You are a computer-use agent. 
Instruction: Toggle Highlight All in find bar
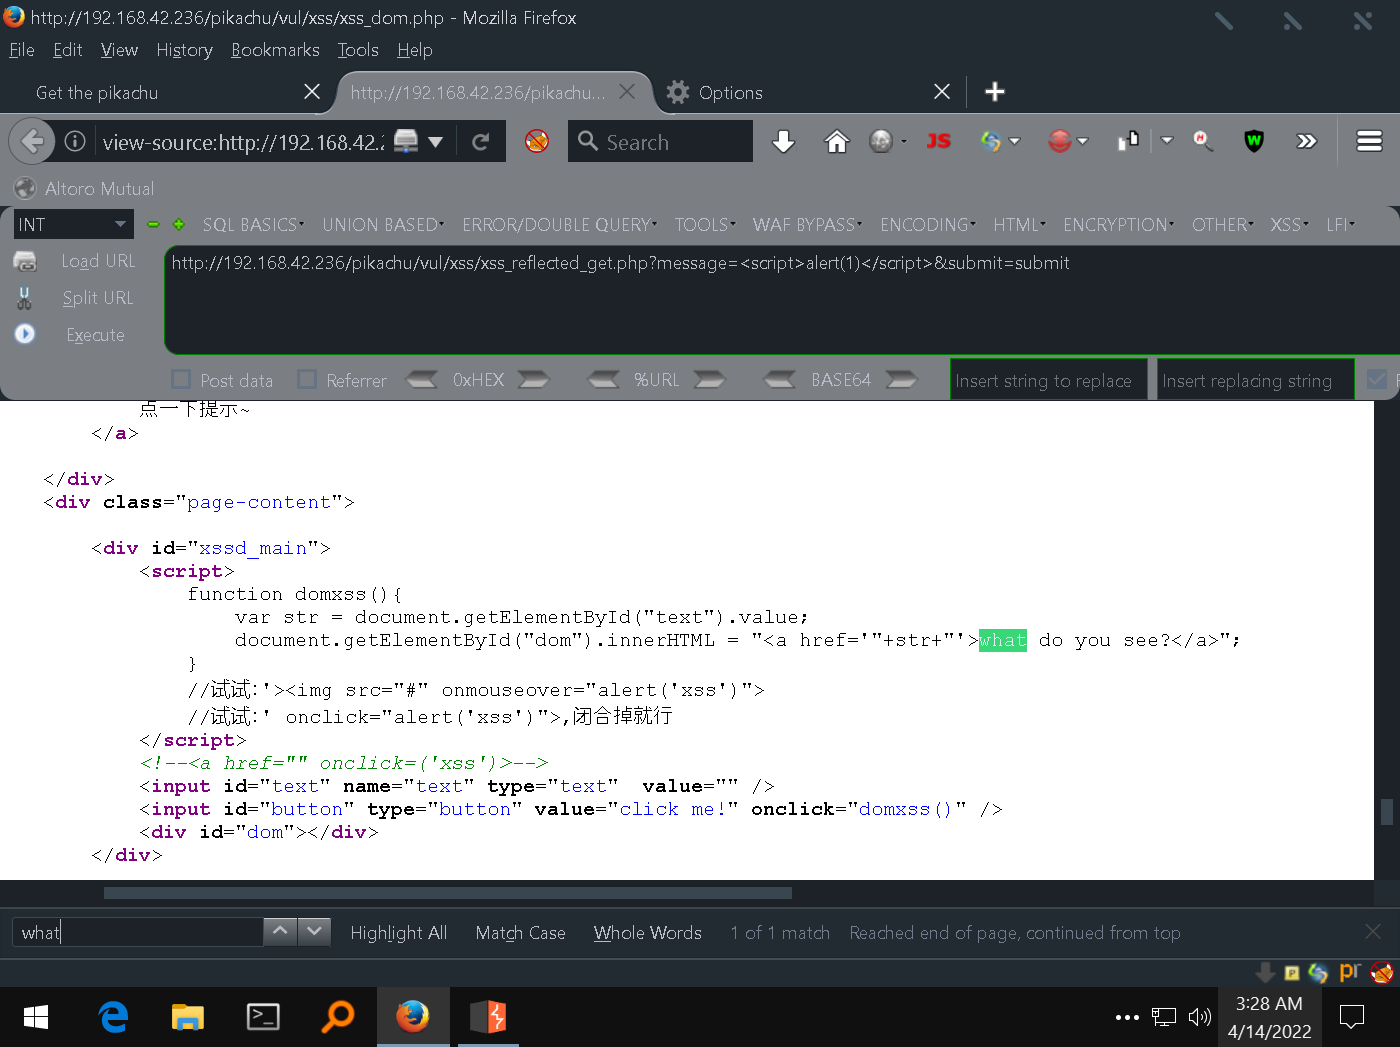pos(398,933)
